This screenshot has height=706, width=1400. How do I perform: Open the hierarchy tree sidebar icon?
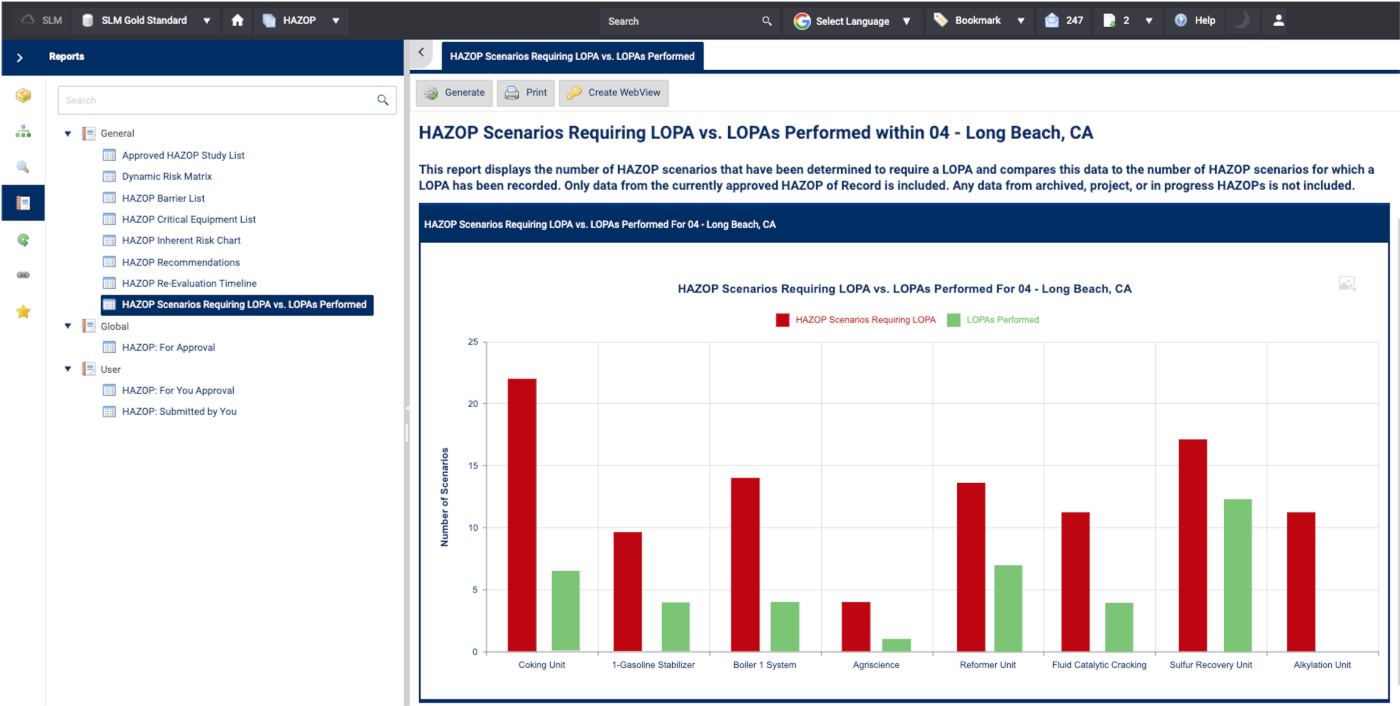tap(23, 131)
